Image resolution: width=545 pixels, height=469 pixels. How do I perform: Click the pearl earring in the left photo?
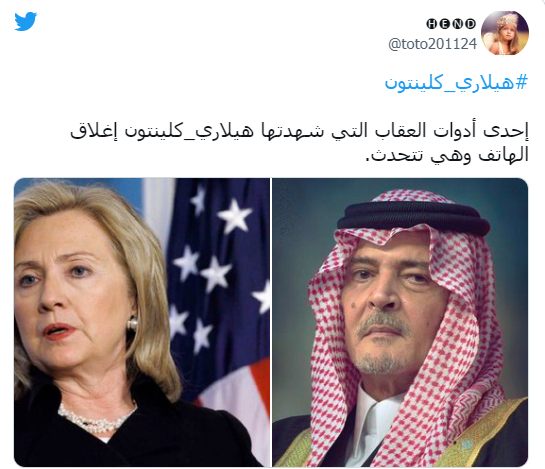132,324
